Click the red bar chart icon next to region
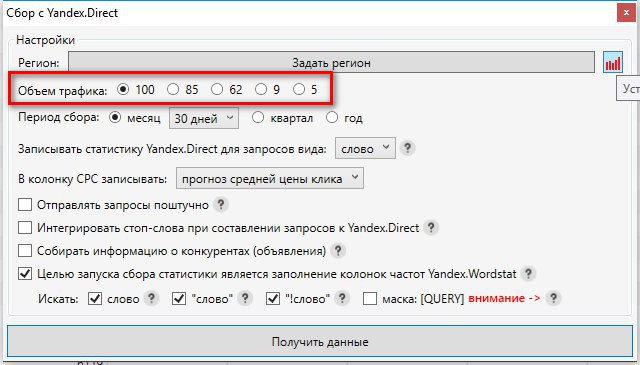This screenshot has height=365, width=640. coord(613,62)
